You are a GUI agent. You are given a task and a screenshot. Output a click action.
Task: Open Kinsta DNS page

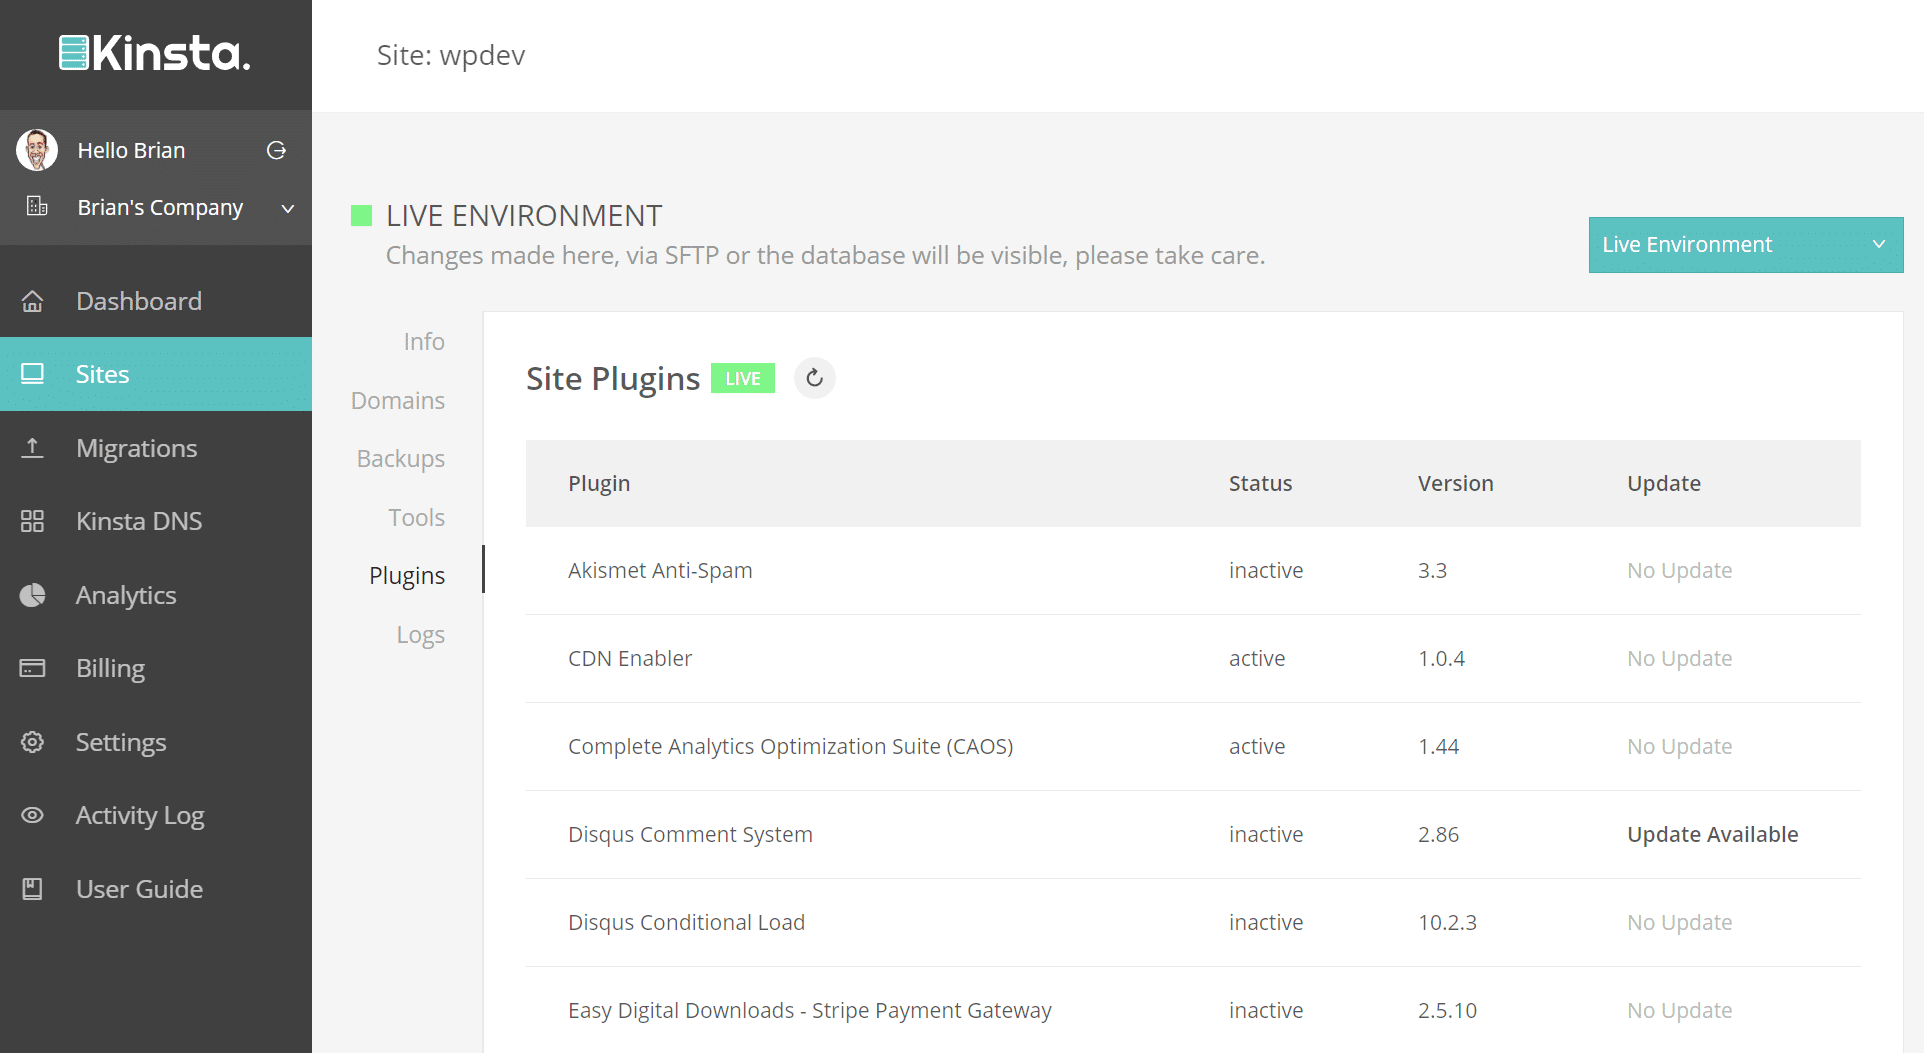pos(156,521)
